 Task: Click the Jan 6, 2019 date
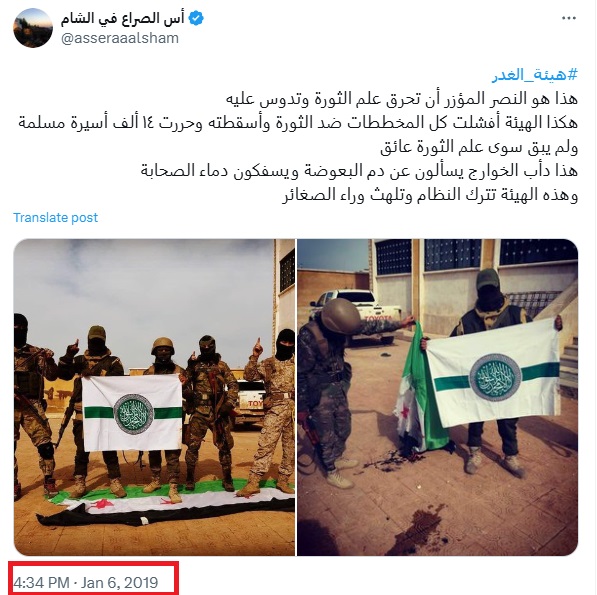point(119,582)
